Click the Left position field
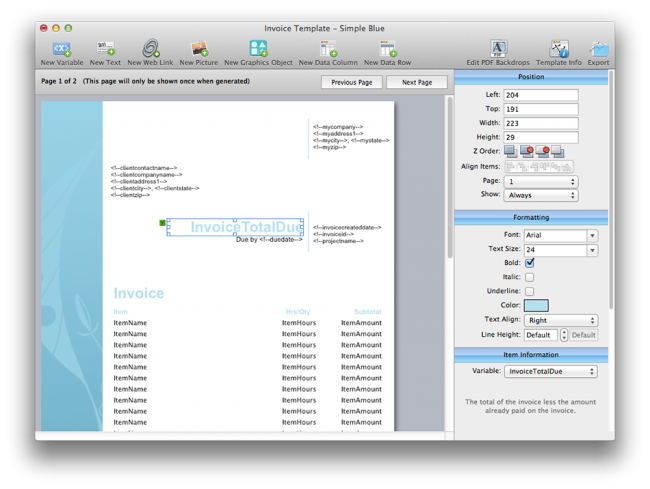This screenshot has height=489, width=650. [541, 95]
